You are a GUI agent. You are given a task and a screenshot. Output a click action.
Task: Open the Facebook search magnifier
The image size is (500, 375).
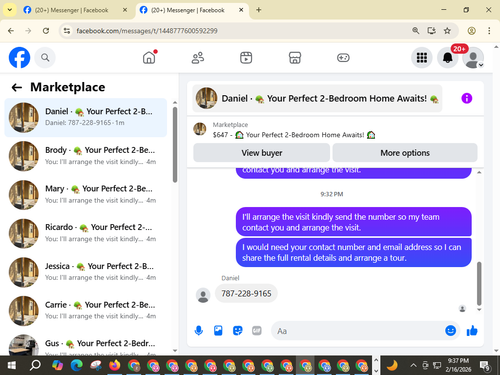click(45, 58)
